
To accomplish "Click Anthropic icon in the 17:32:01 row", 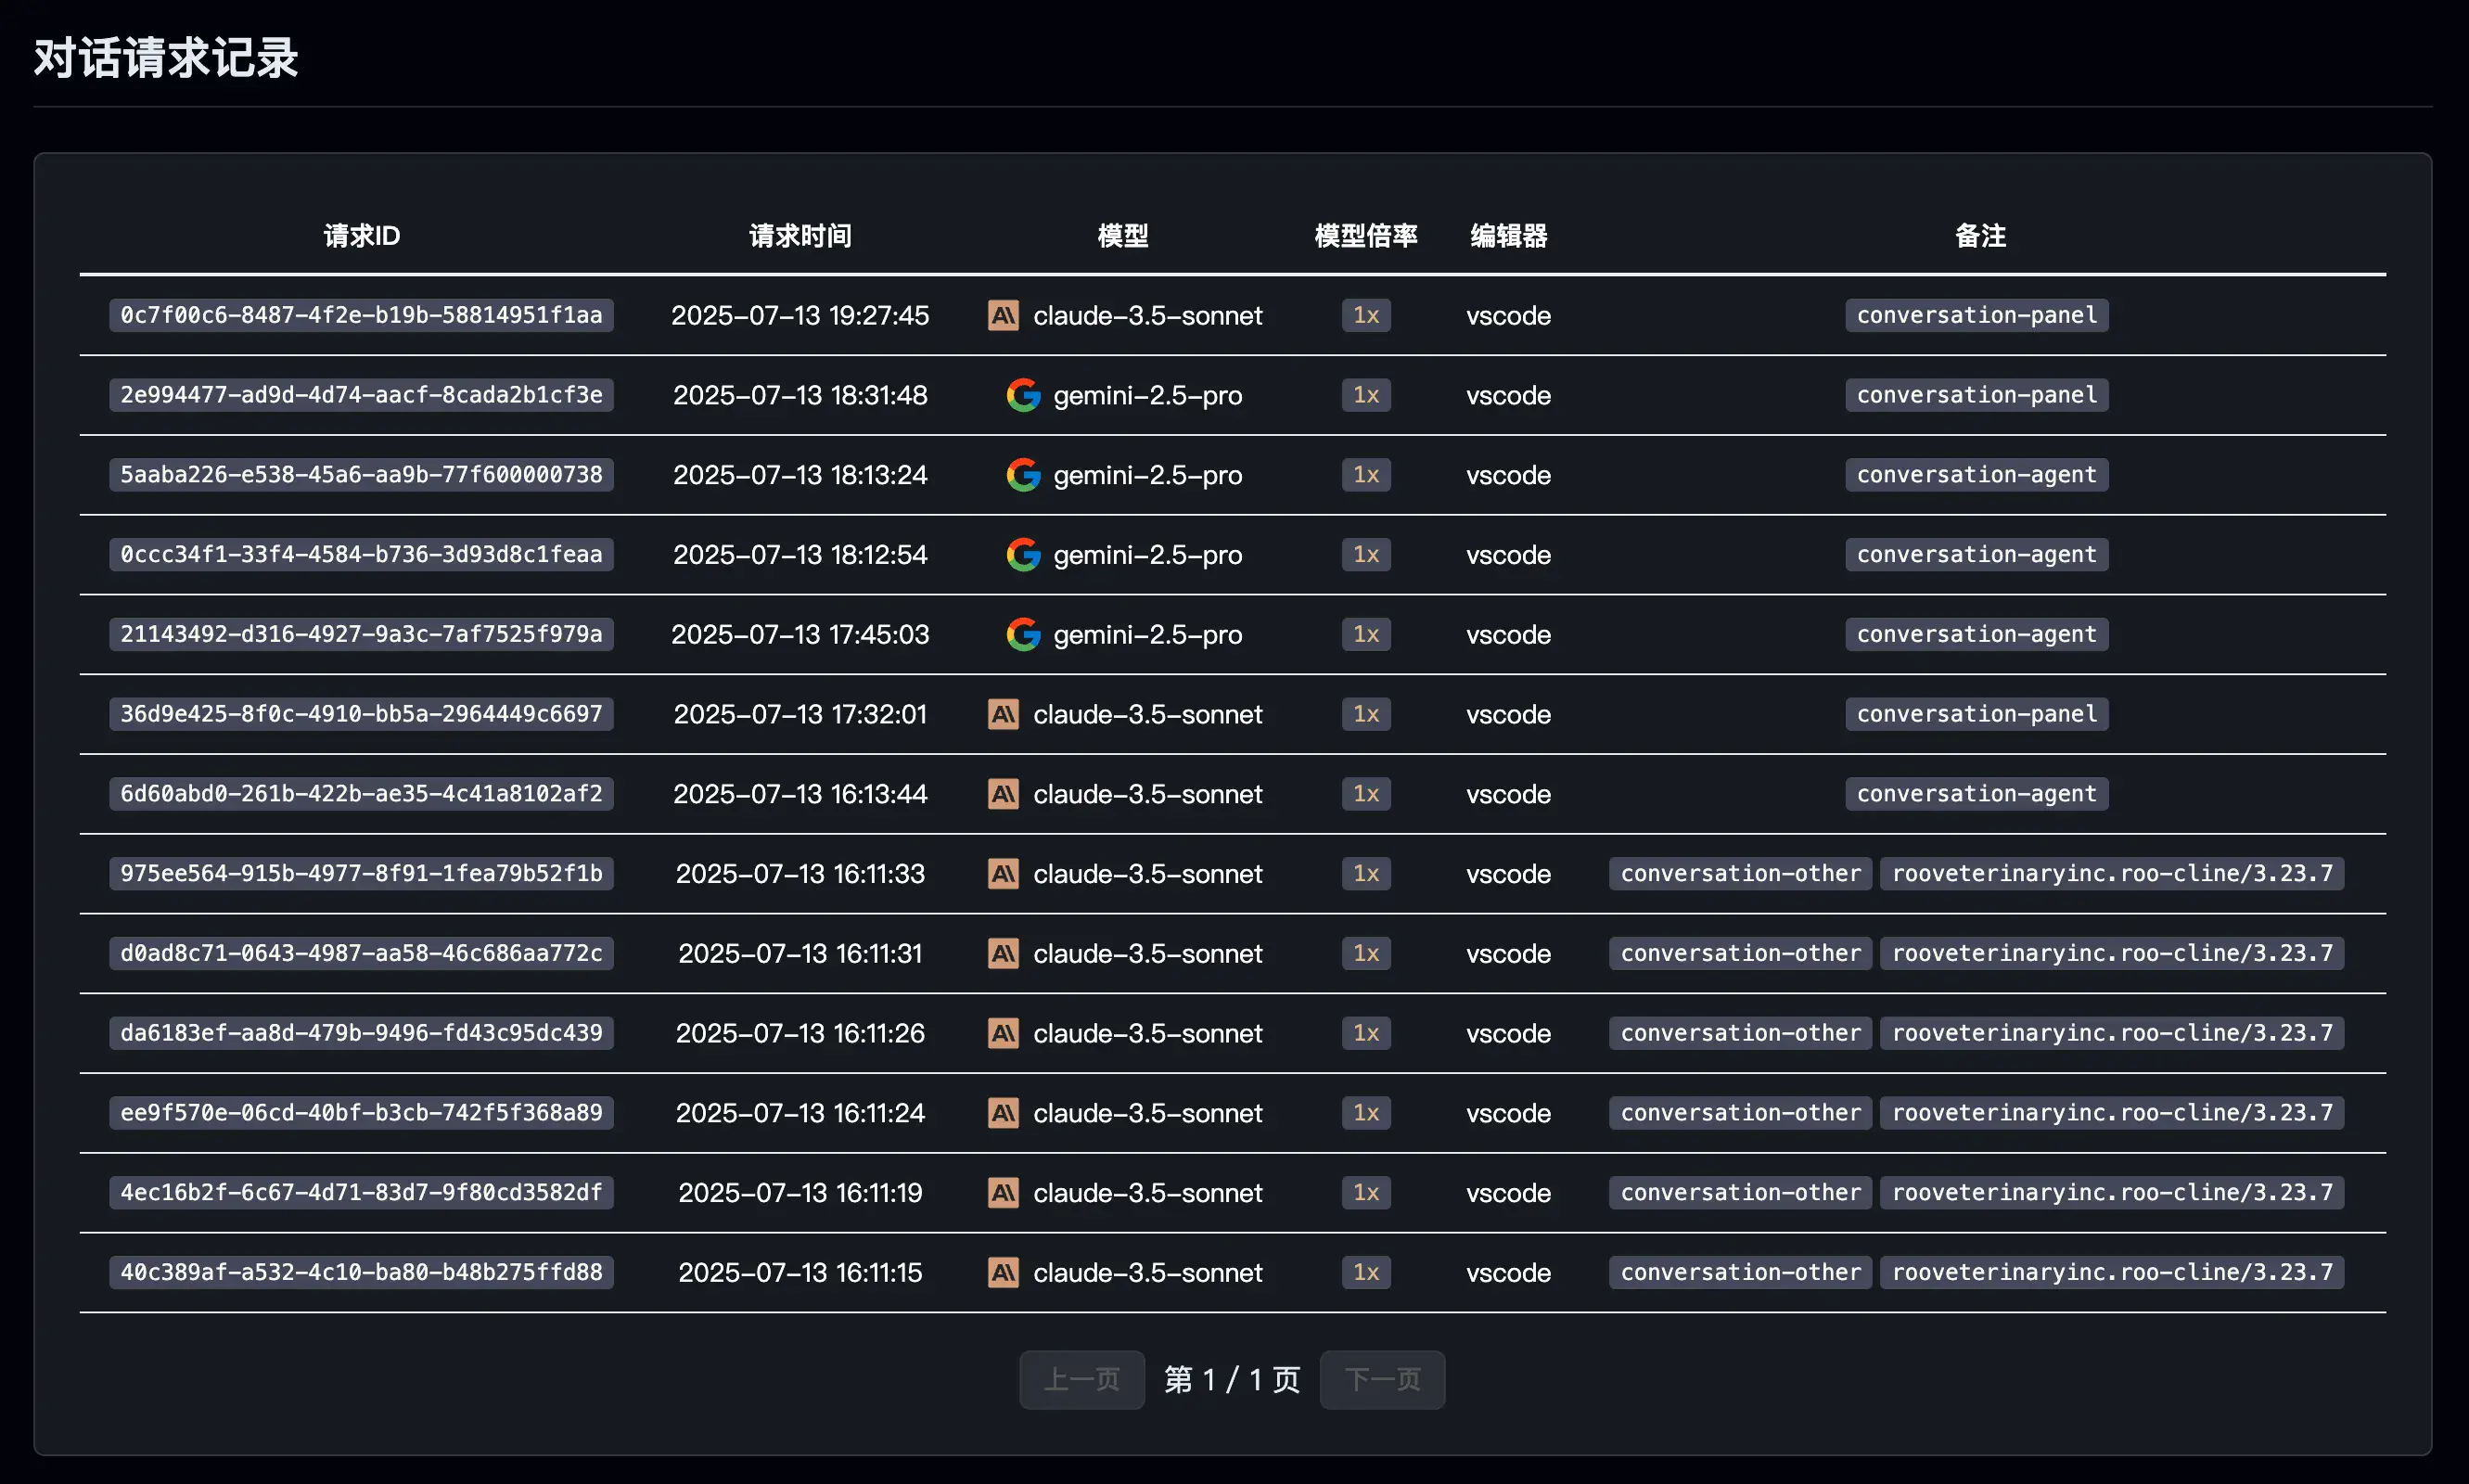I will [x=1003, y=714].
